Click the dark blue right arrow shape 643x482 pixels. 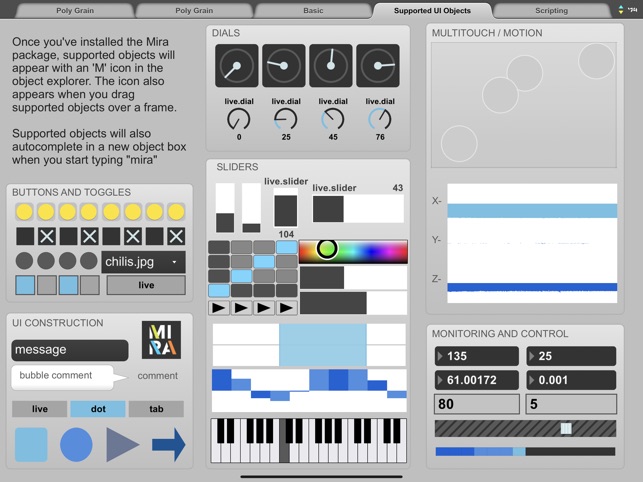click(x=169, y=445)
